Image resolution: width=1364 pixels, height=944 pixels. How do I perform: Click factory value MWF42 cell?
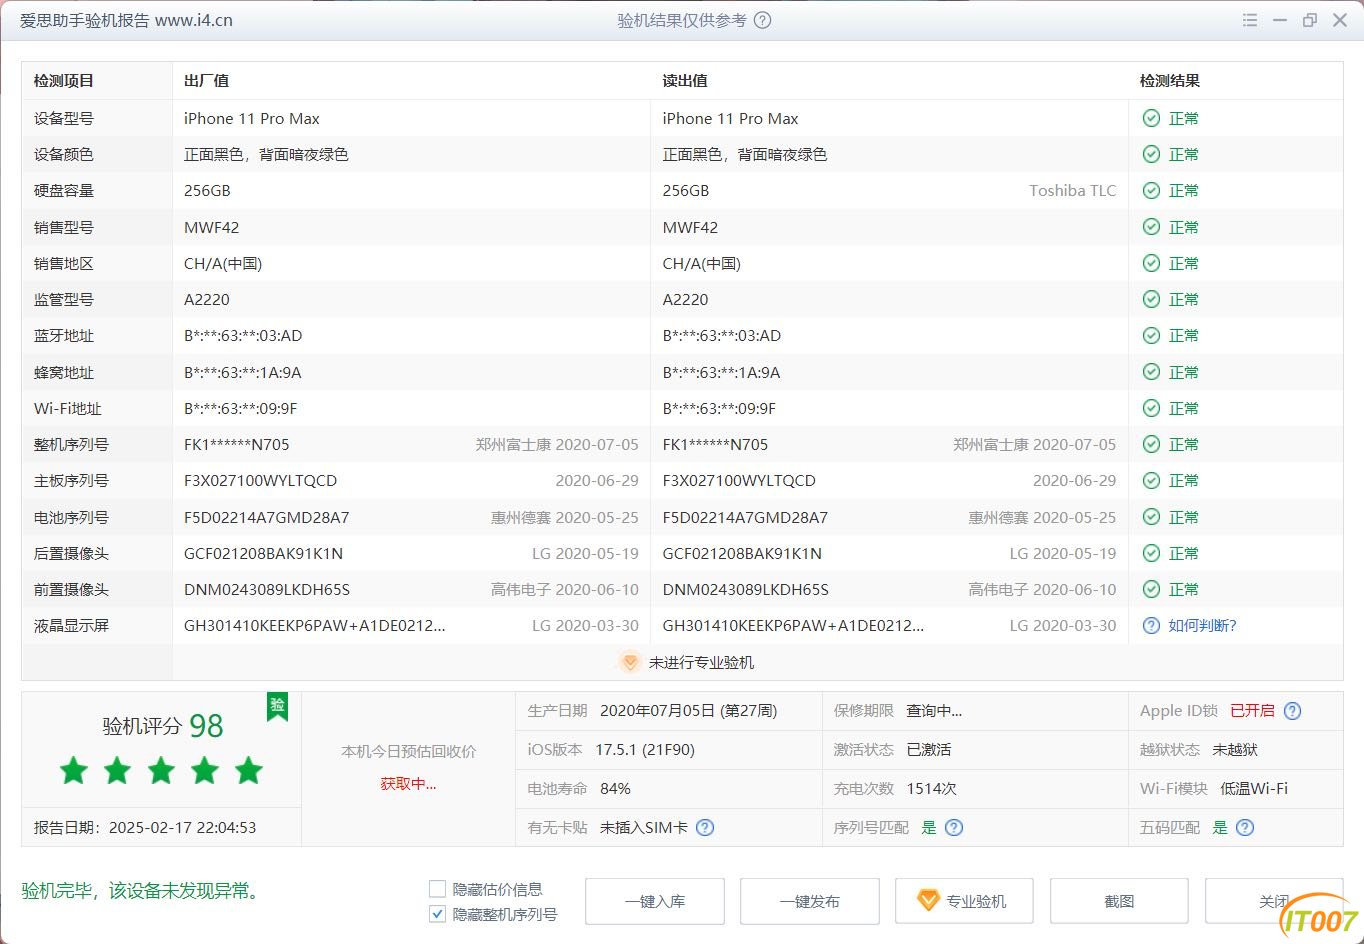point(212,227)
